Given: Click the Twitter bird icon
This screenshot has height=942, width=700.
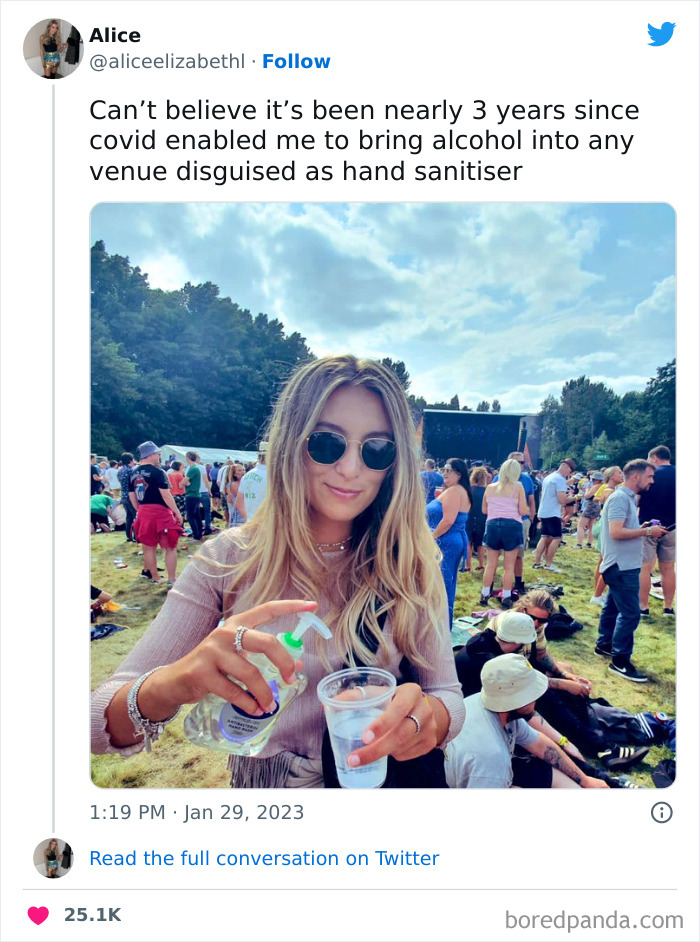Looking at the screenshot, I should 660,35.
